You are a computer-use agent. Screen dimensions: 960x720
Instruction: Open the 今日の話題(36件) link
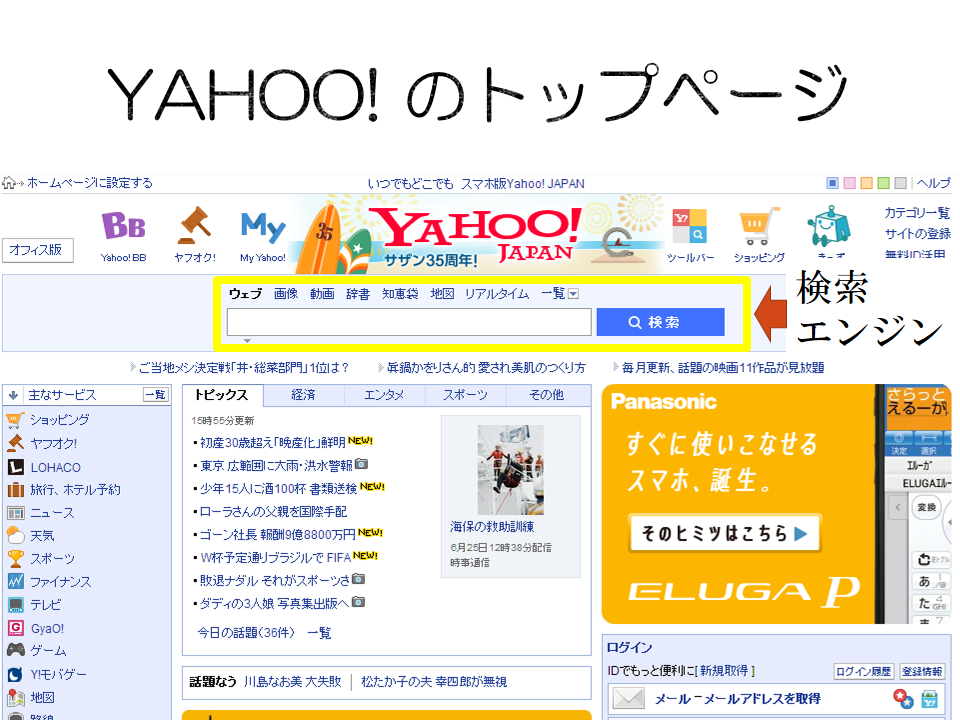[x=246, y=632]
